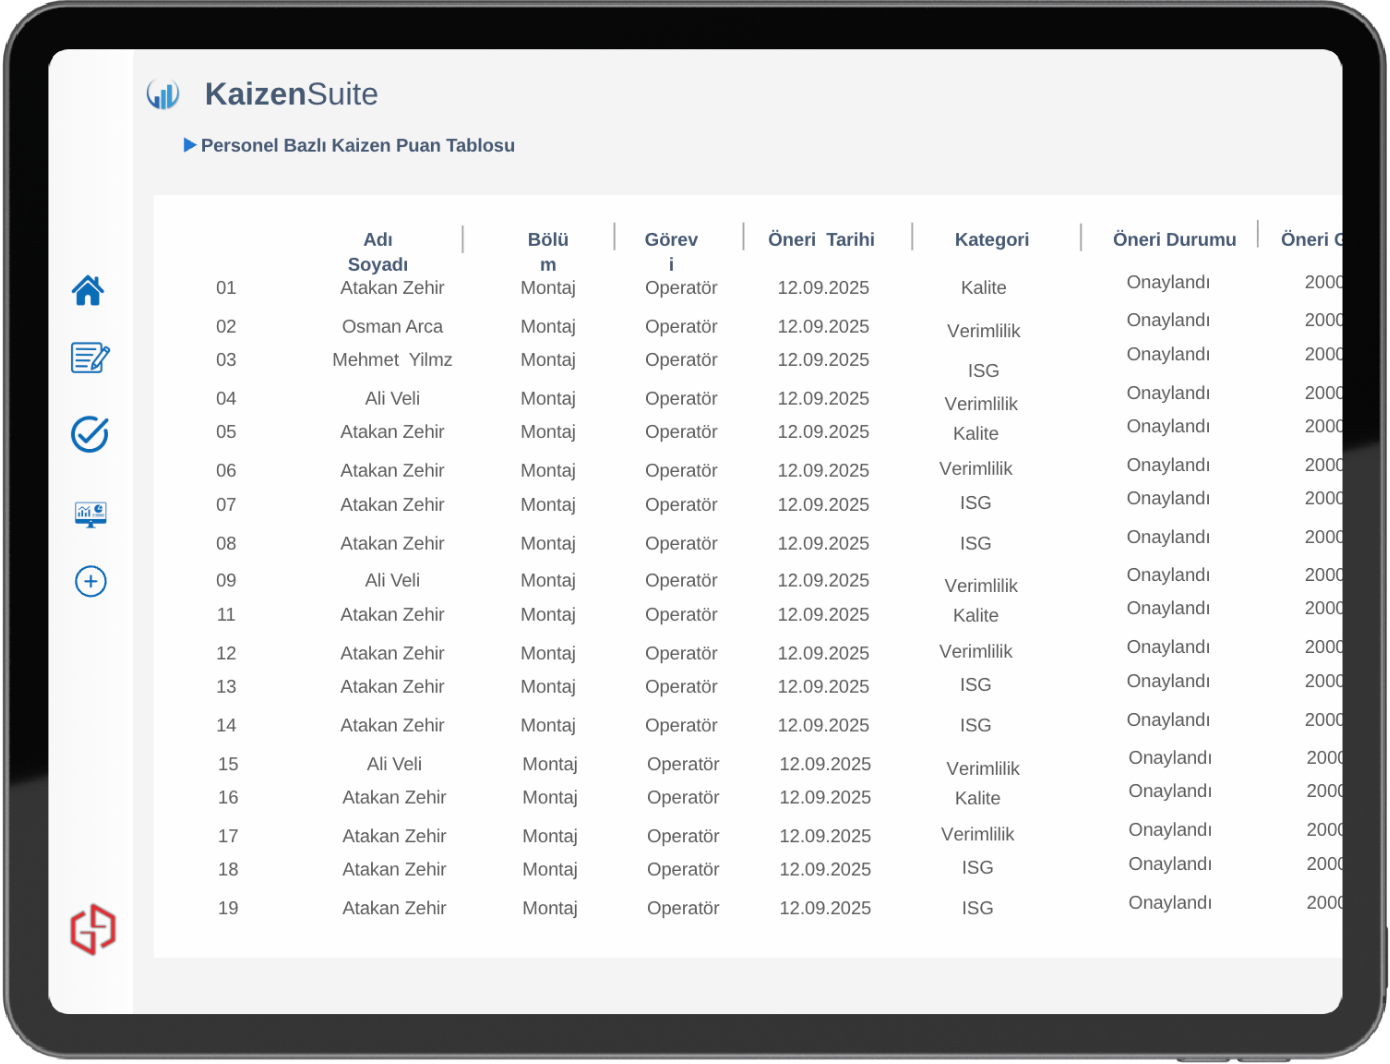The height and width of the screenshot is (1064, 1390).
Task: Click the Öneri Durumu column header
Action: [1174, 240]
